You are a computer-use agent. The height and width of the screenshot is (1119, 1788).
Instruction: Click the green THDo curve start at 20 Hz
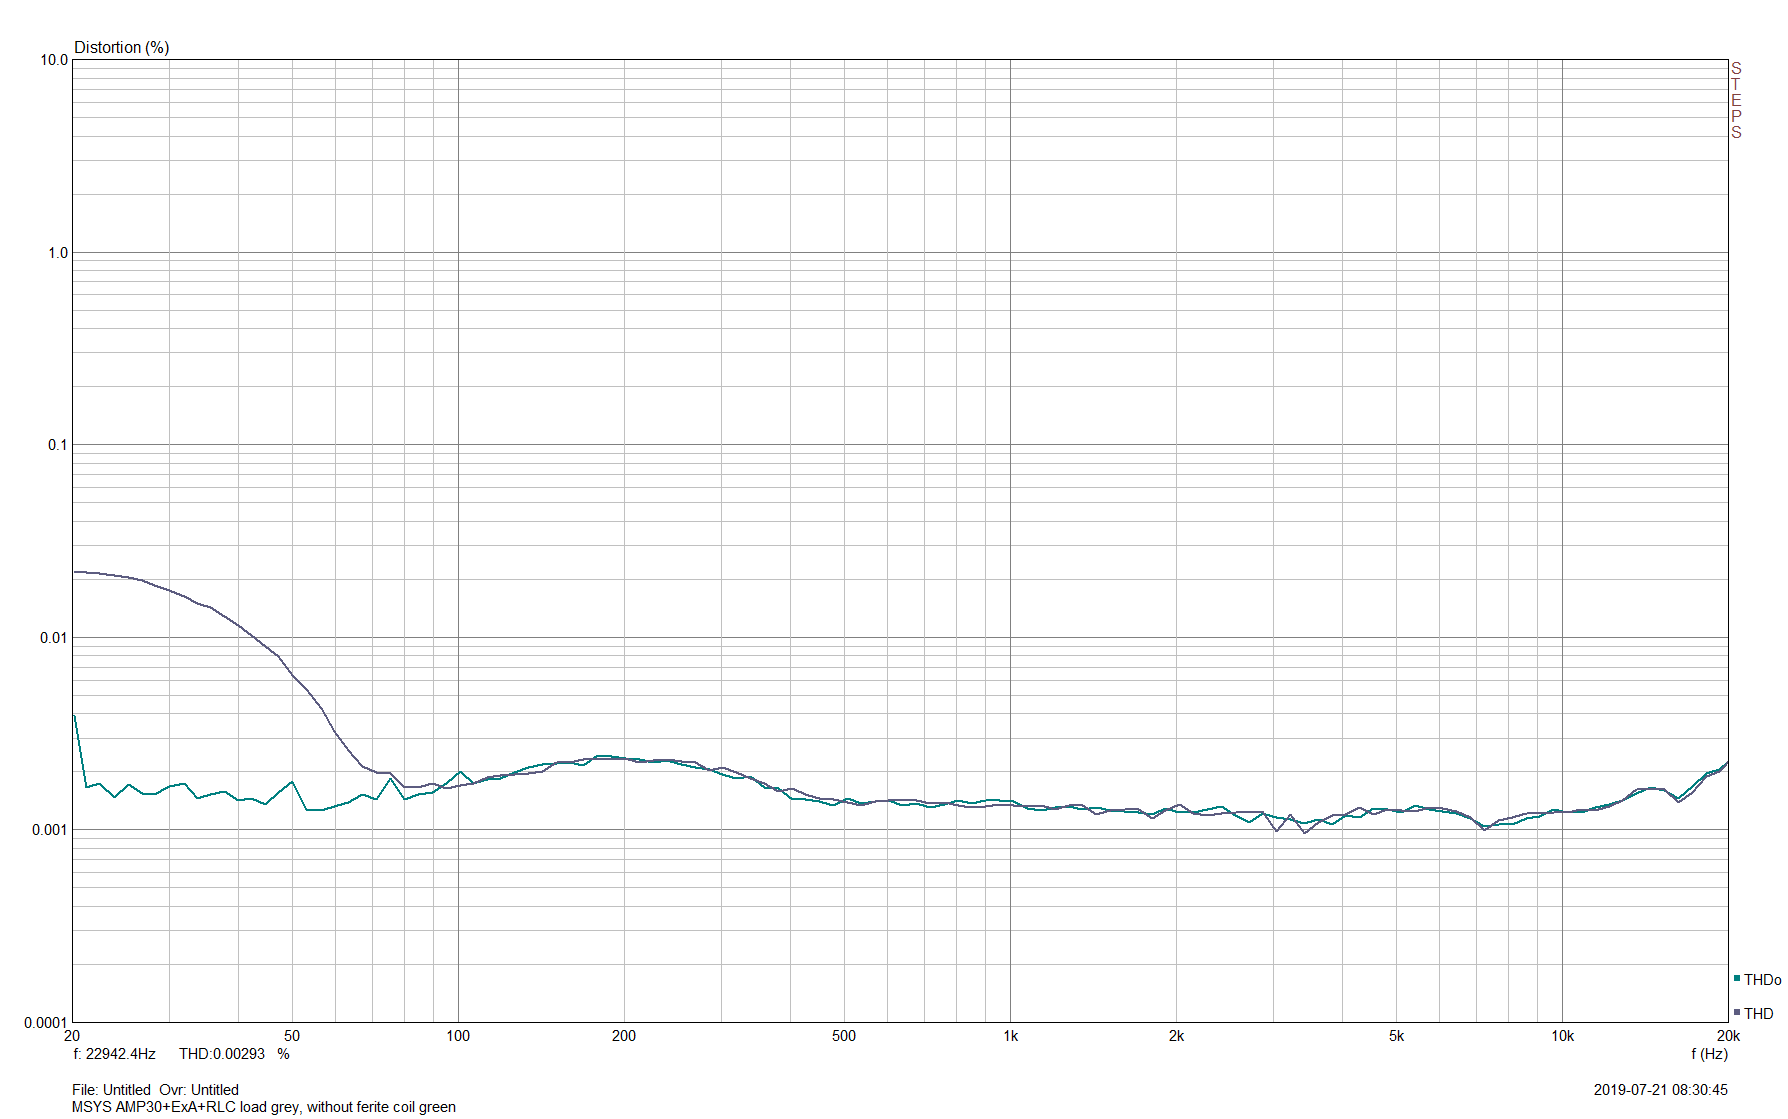pos(74,716)
